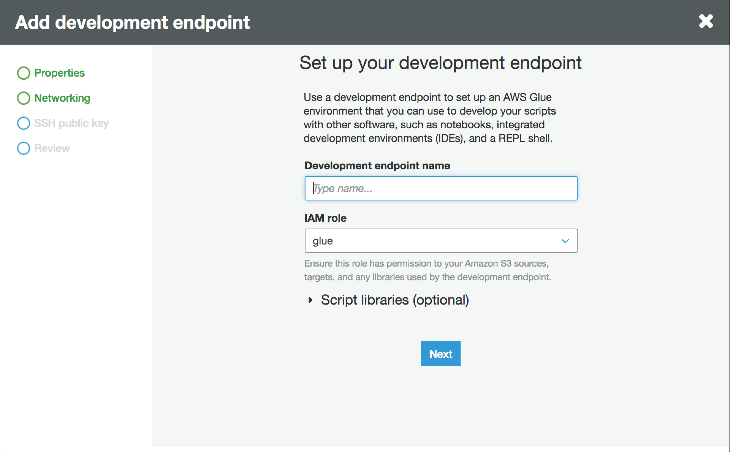Click the Script libraries (optional) label
This screenshot has height=452, width=730.
coord(394,300)
